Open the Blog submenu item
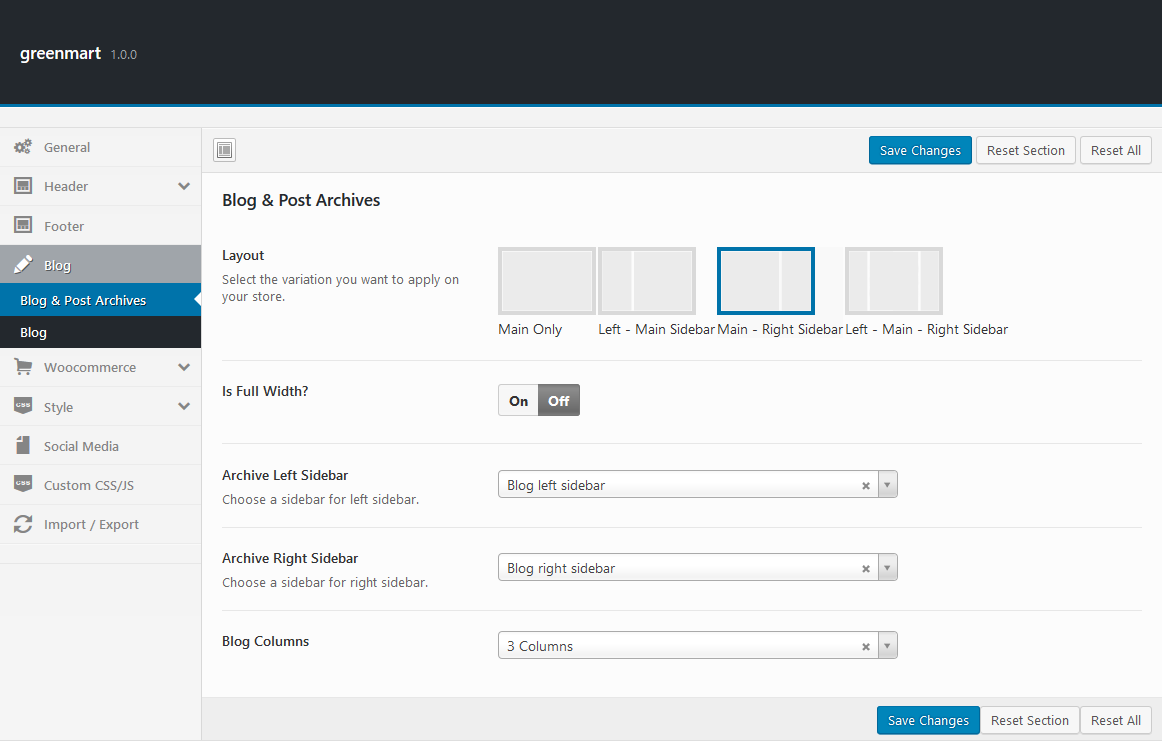This screenshot has height=741, width=1162. pos(34,332)
